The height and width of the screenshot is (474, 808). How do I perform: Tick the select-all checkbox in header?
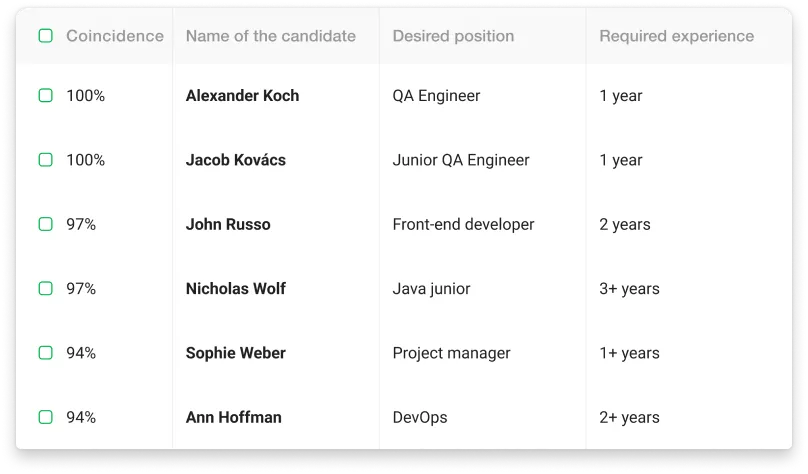click(x=45, y=36)
